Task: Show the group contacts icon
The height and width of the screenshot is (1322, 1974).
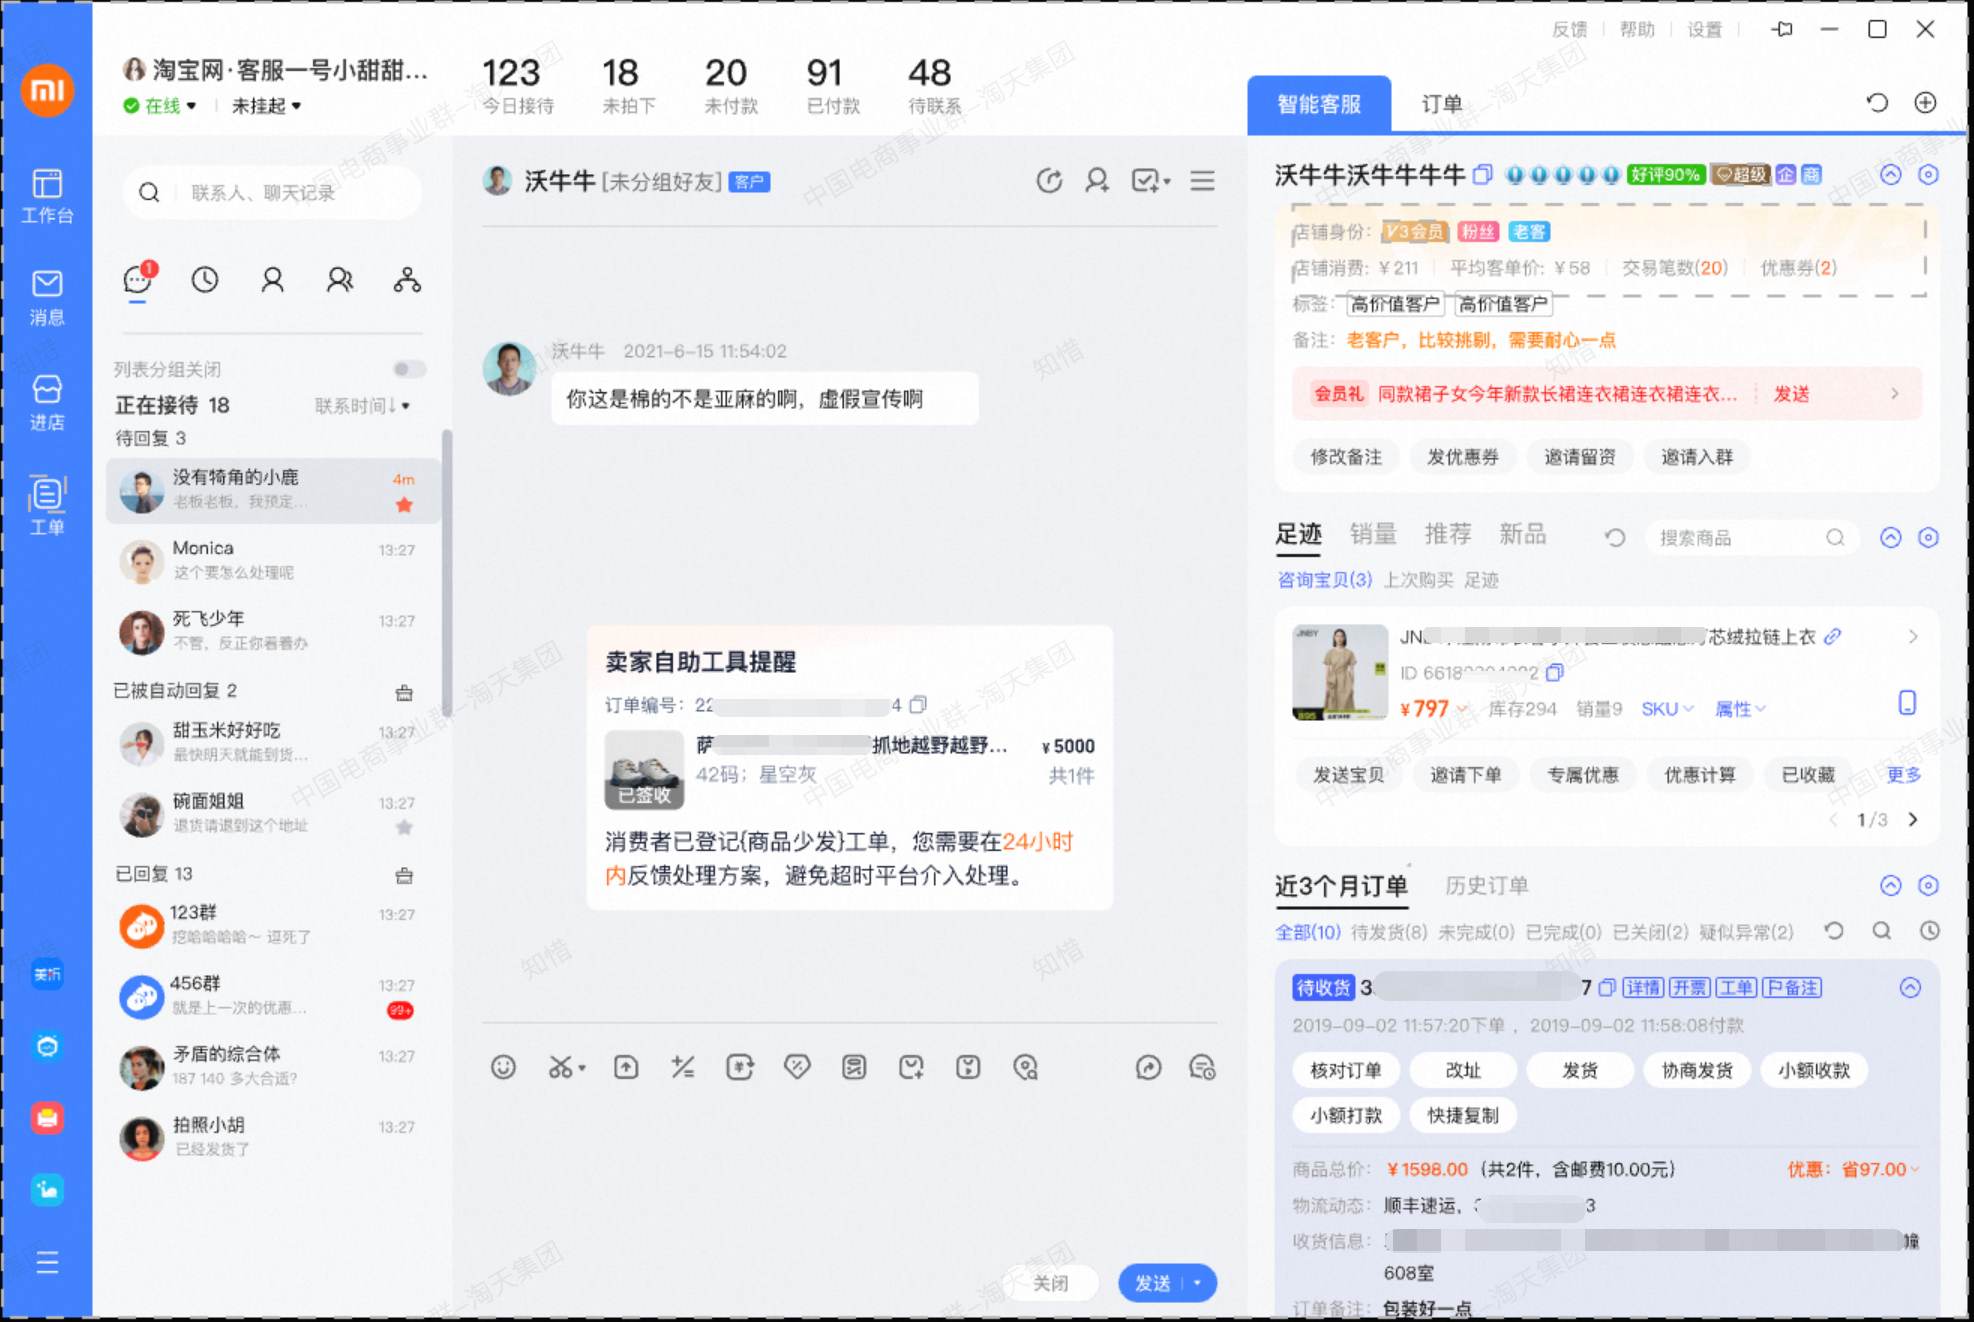Action: (340, 280)
